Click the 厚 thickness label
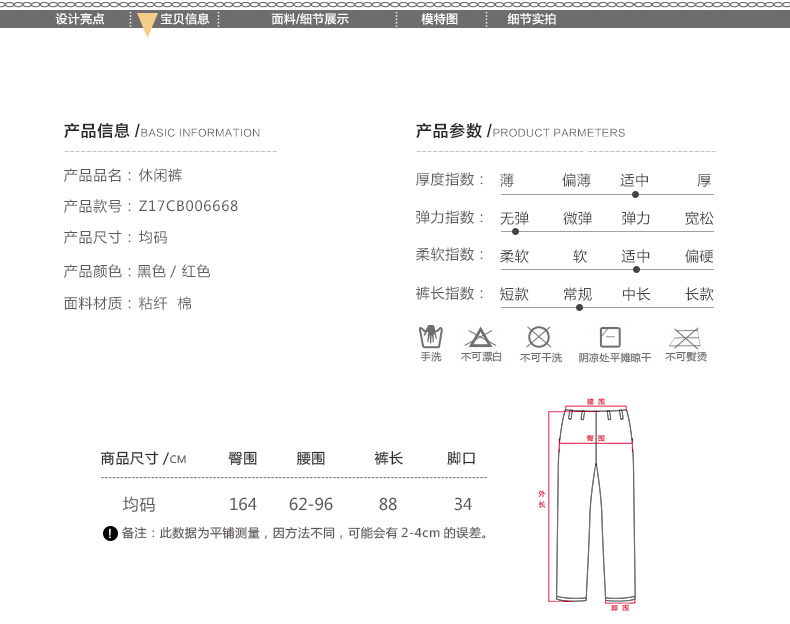Screen dimensions: 790x624 704,180
